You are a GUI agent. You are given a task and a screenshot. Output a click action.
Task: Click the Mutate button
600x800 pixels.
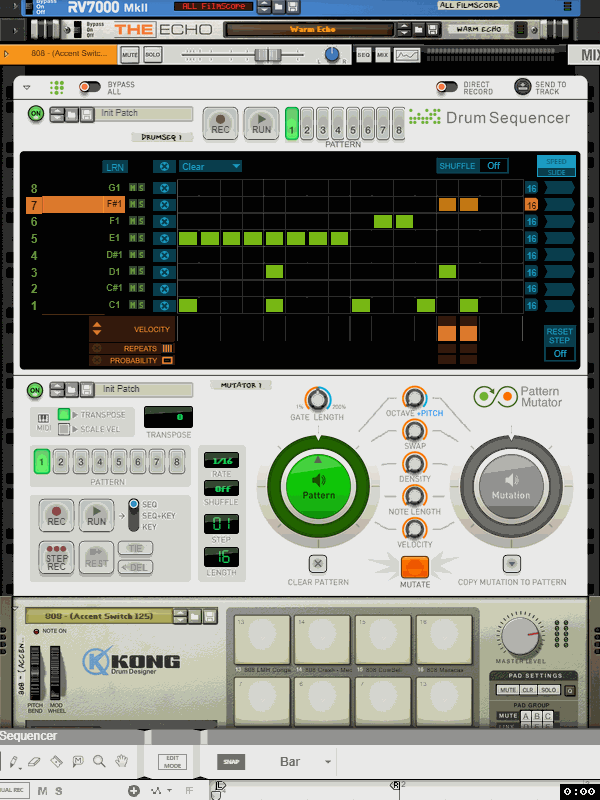coord(414,566)
